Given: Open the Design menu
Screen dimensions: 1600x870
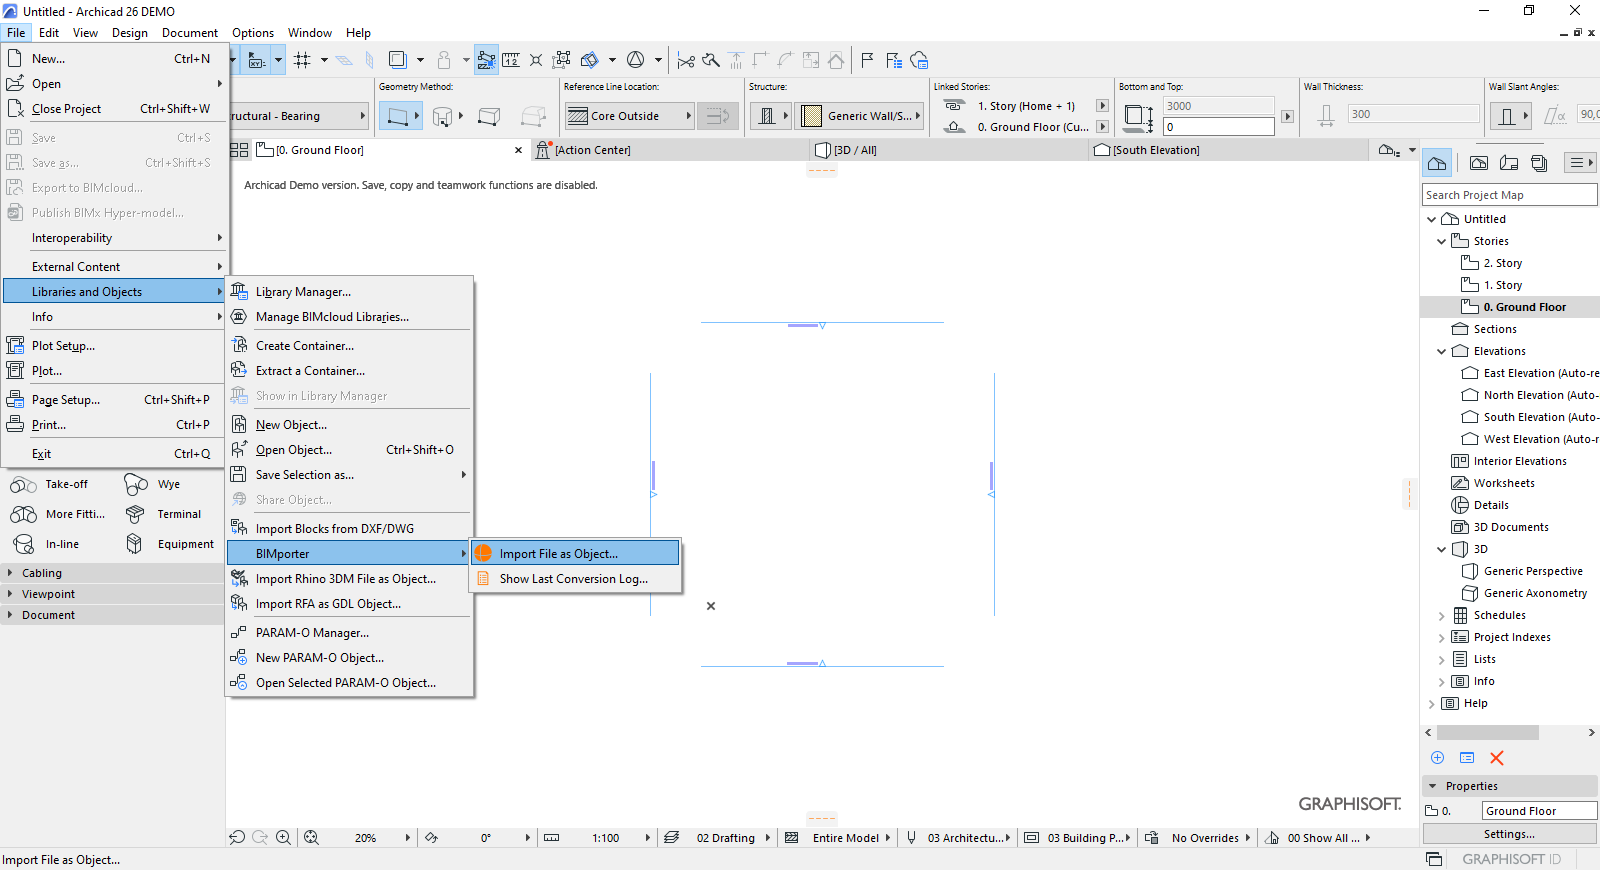Looking at the screenshot, I should [130, 33].
